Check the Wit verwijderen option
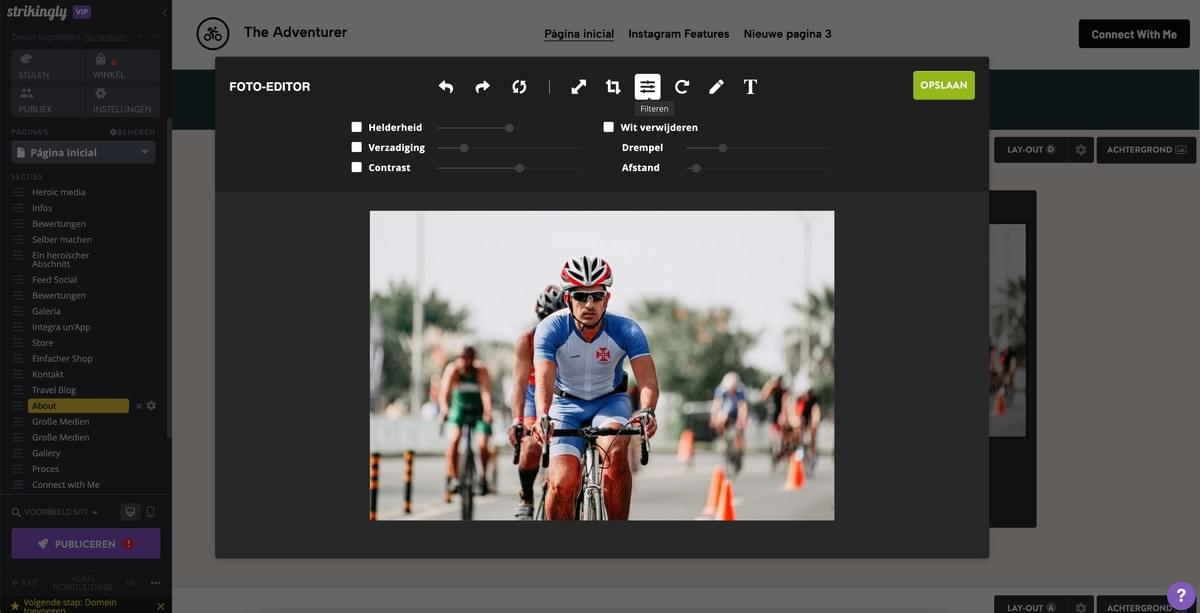This screenshot has width=1200, height=613. 607,127
